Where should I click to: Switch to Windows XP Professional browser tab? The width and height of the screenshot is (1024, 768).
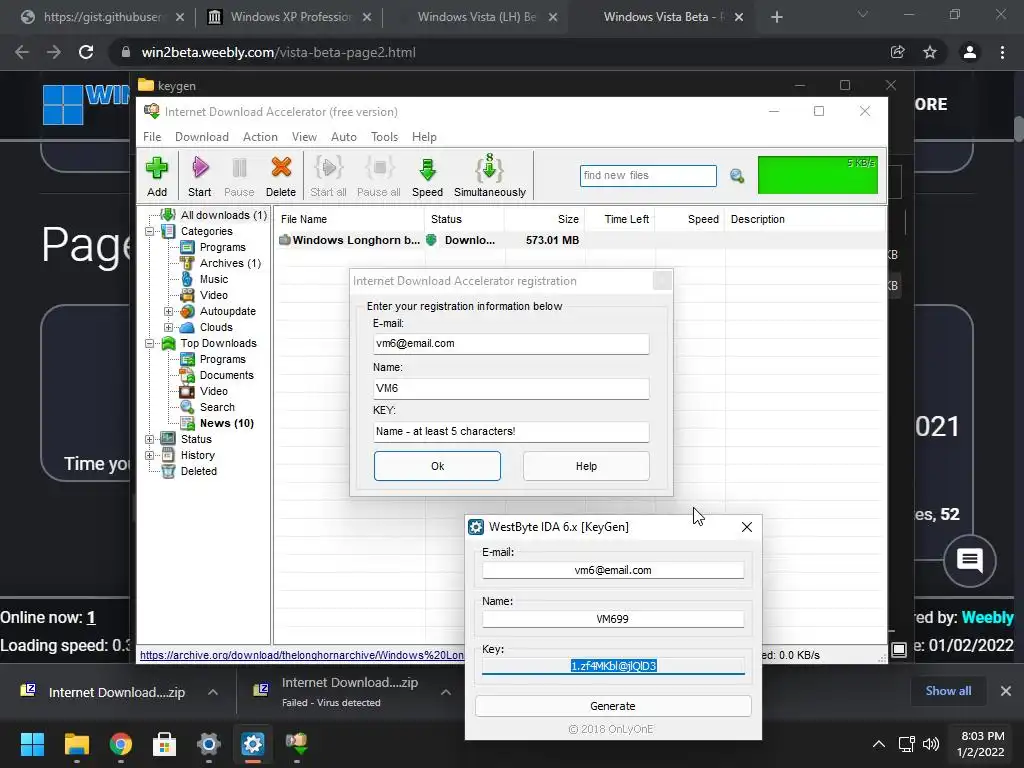[289, 17]
